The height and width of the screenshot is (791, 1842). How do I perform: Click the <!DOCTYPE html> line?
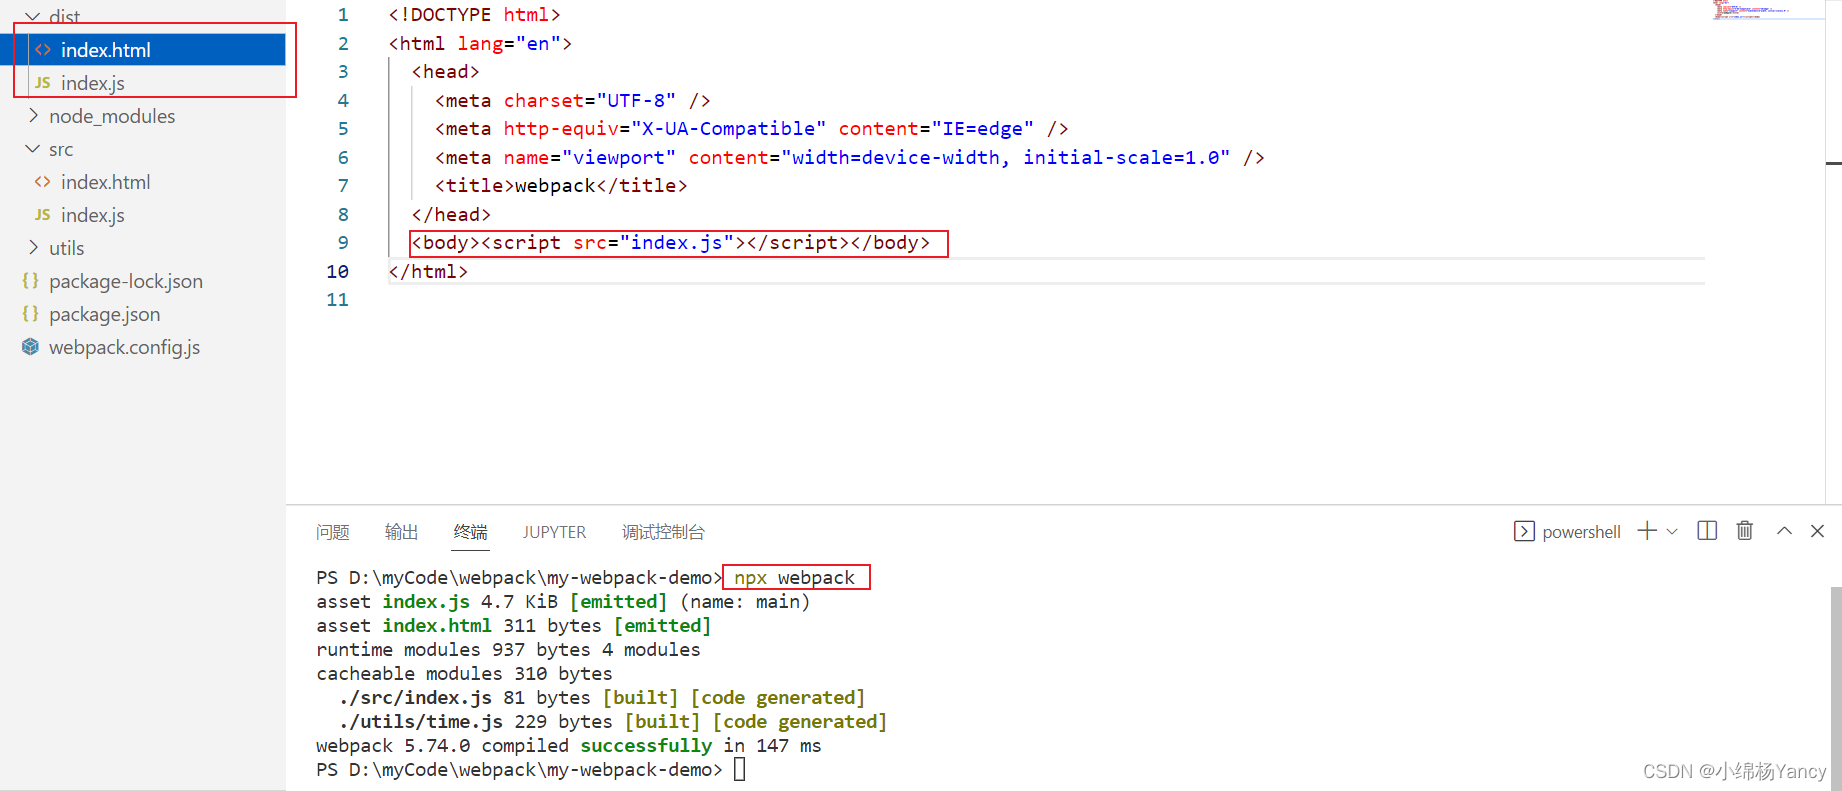tap(474, 15)
